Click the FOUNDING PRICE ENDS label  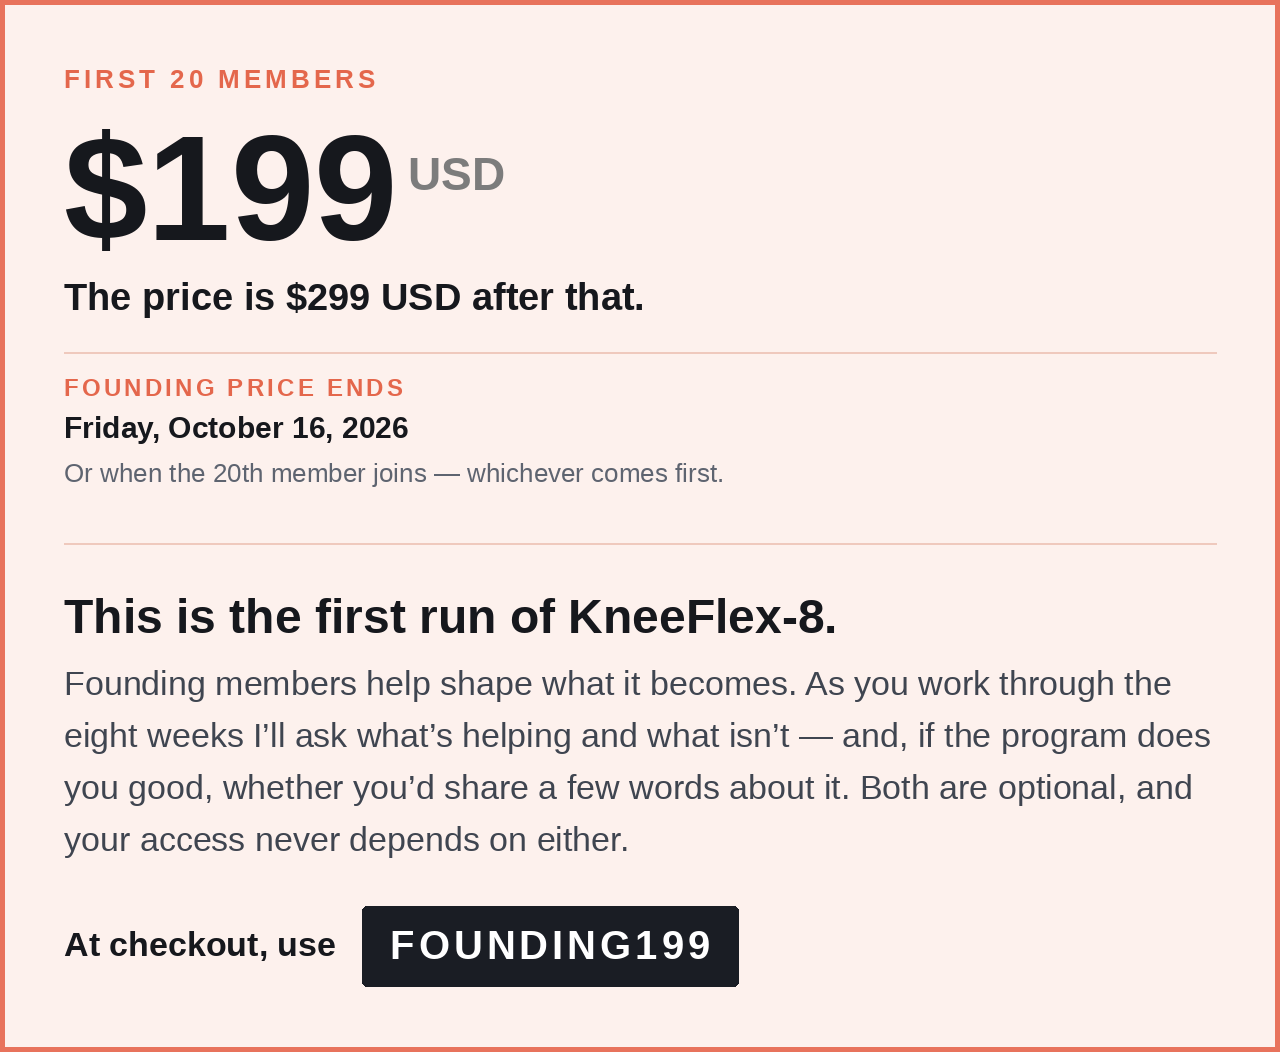pyautogui.click(x=234, y=387)
